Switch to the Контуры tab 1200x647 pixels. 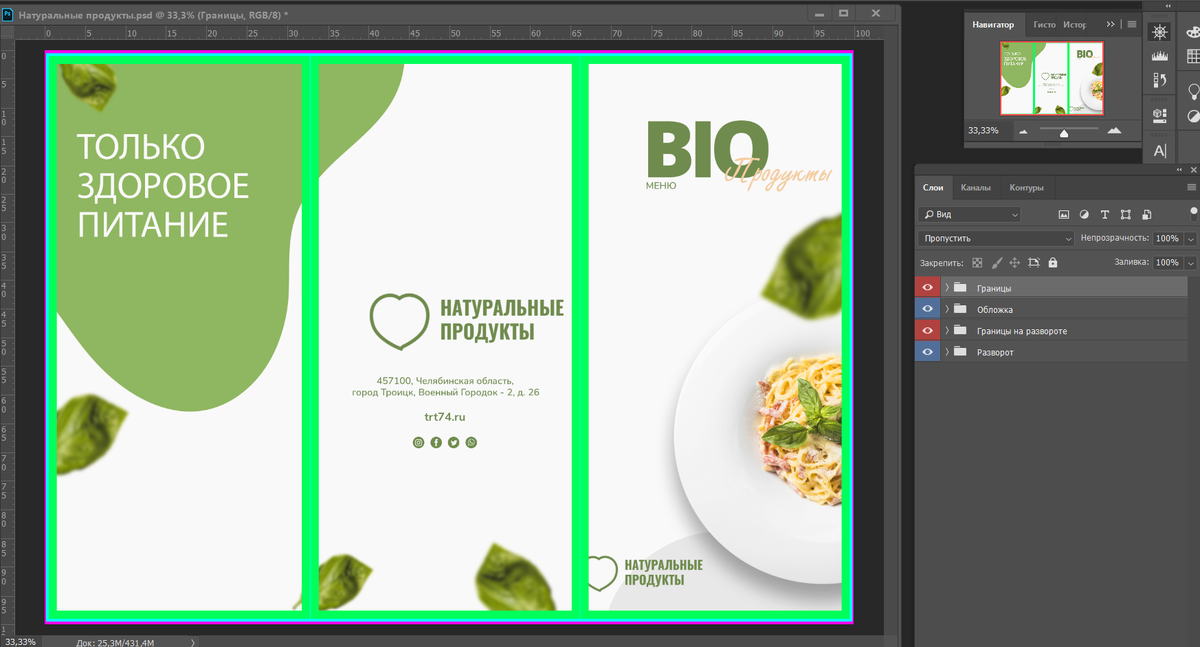[x=1026, y=187]
